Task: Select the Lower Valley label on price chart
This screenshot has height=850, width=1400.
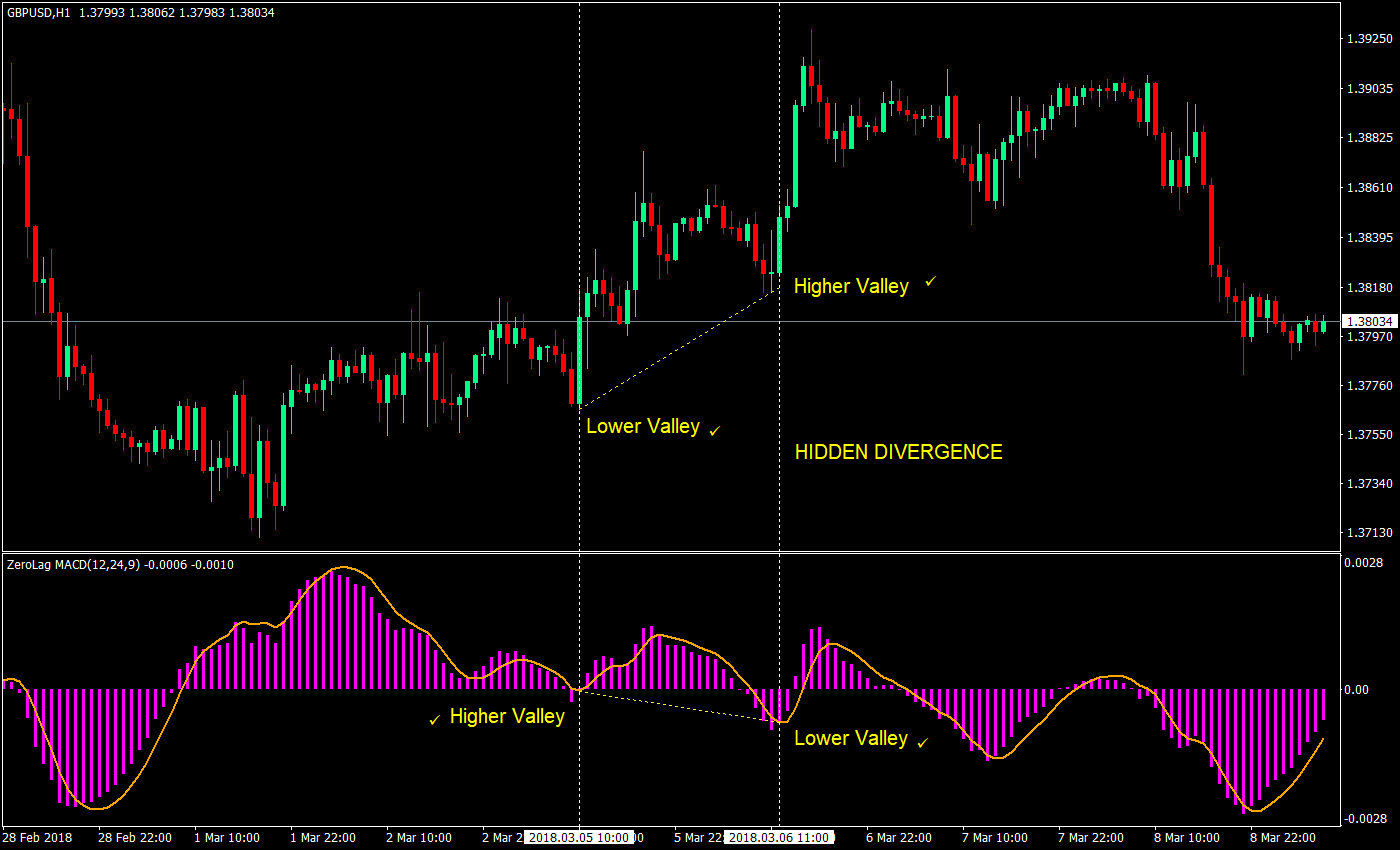Action: point(643,426)
